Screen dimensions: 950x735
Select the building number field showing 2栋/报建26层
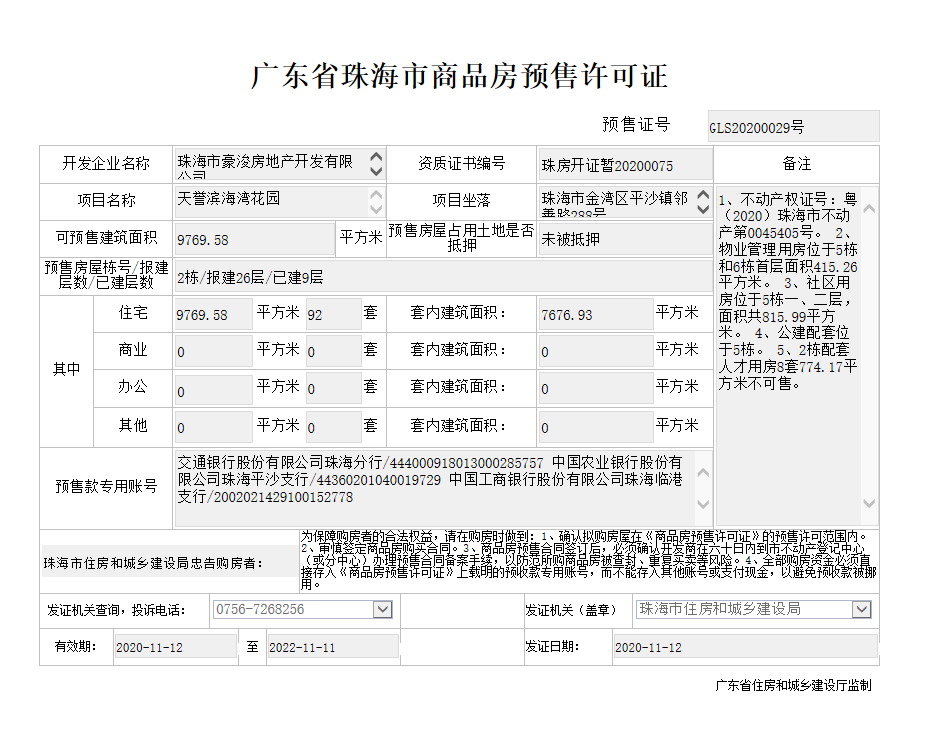pos(442,277)
